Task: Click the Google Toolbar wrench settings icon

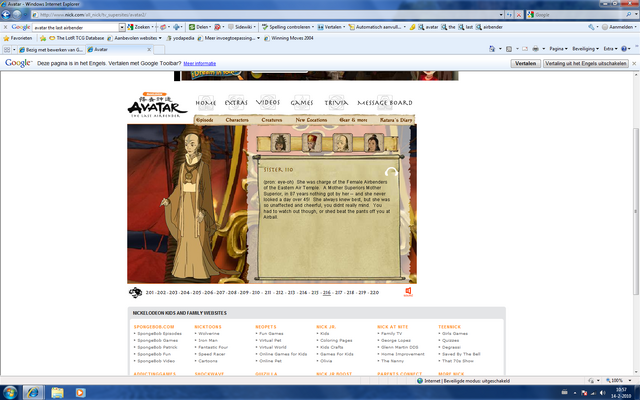Action: (x=591, y=27)
